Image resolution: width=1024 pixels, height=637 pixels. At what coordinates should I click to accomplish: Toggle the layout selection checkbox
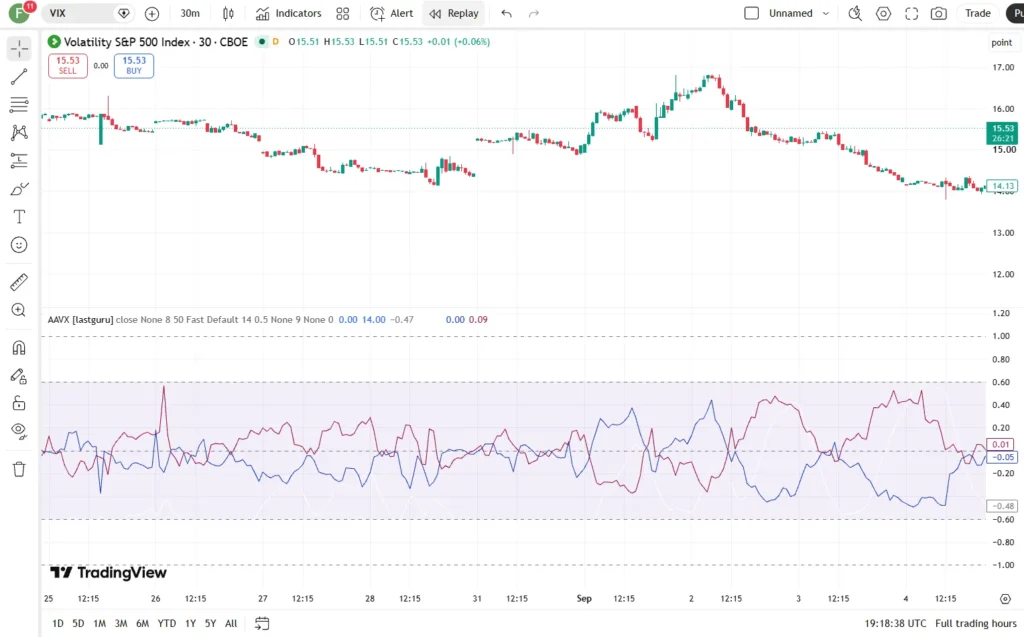pyautogui.click(x=752, y=13)
